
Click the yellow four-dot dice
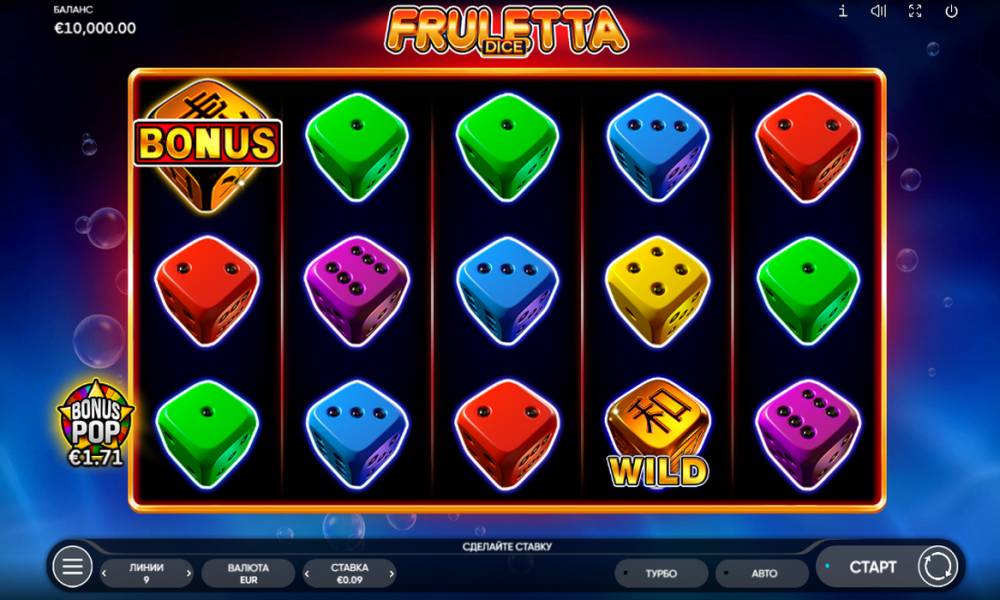point(658,291)
